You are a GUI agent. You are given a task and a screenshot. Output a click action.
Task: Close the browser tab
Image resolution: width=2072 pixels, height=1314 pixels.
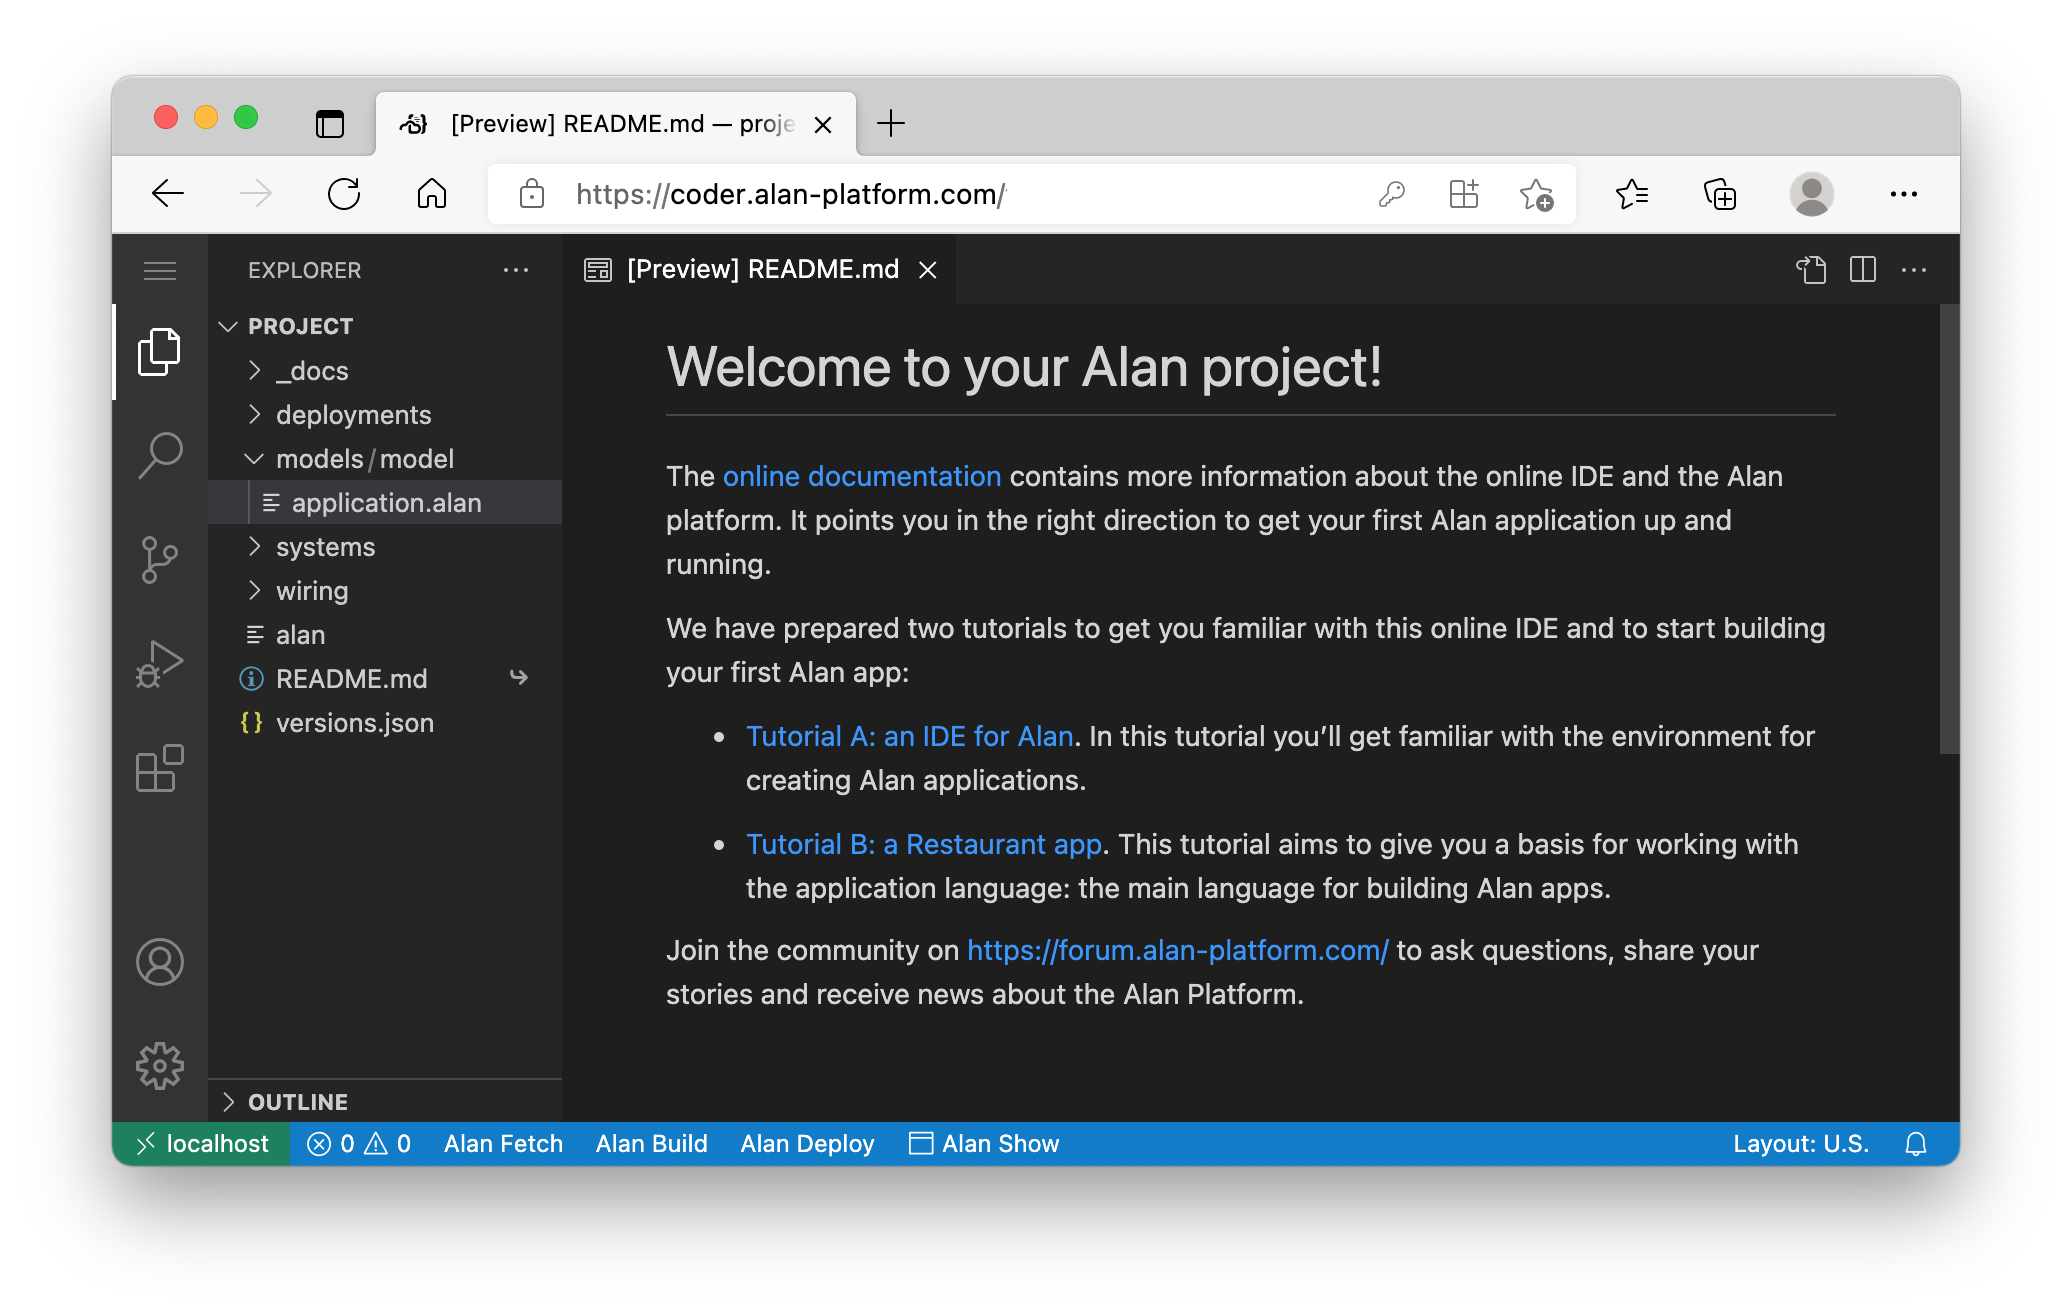[823, 124]
